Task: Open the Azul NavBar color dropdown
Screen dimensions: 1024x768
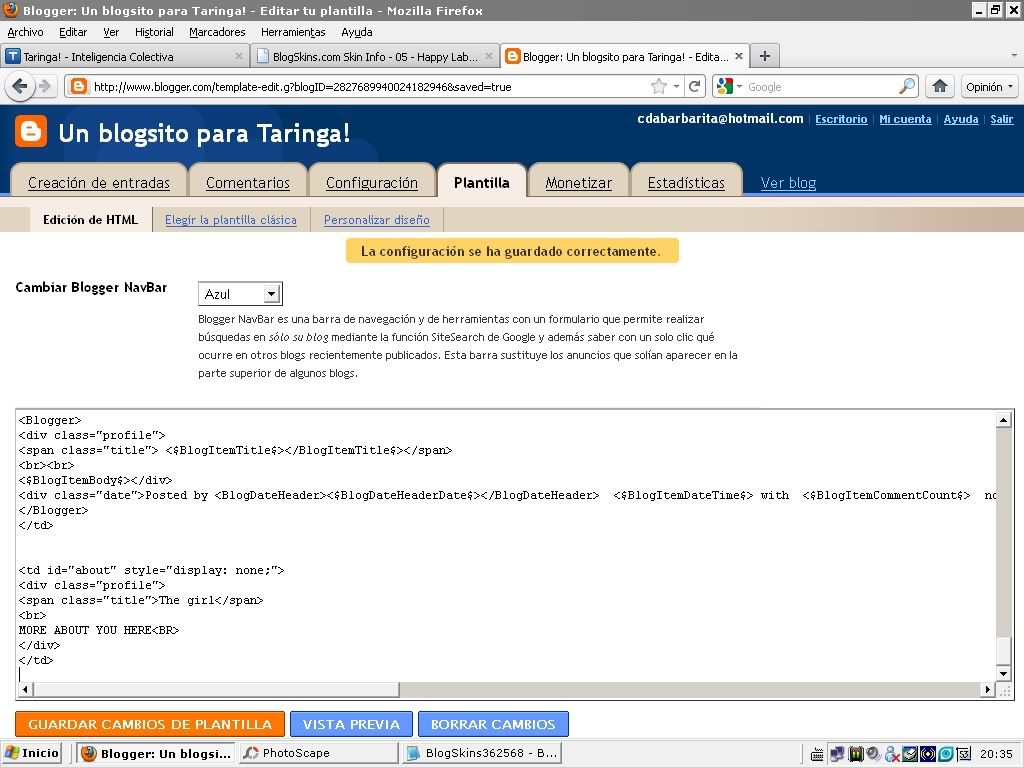Action: click(x=240, y=294)
